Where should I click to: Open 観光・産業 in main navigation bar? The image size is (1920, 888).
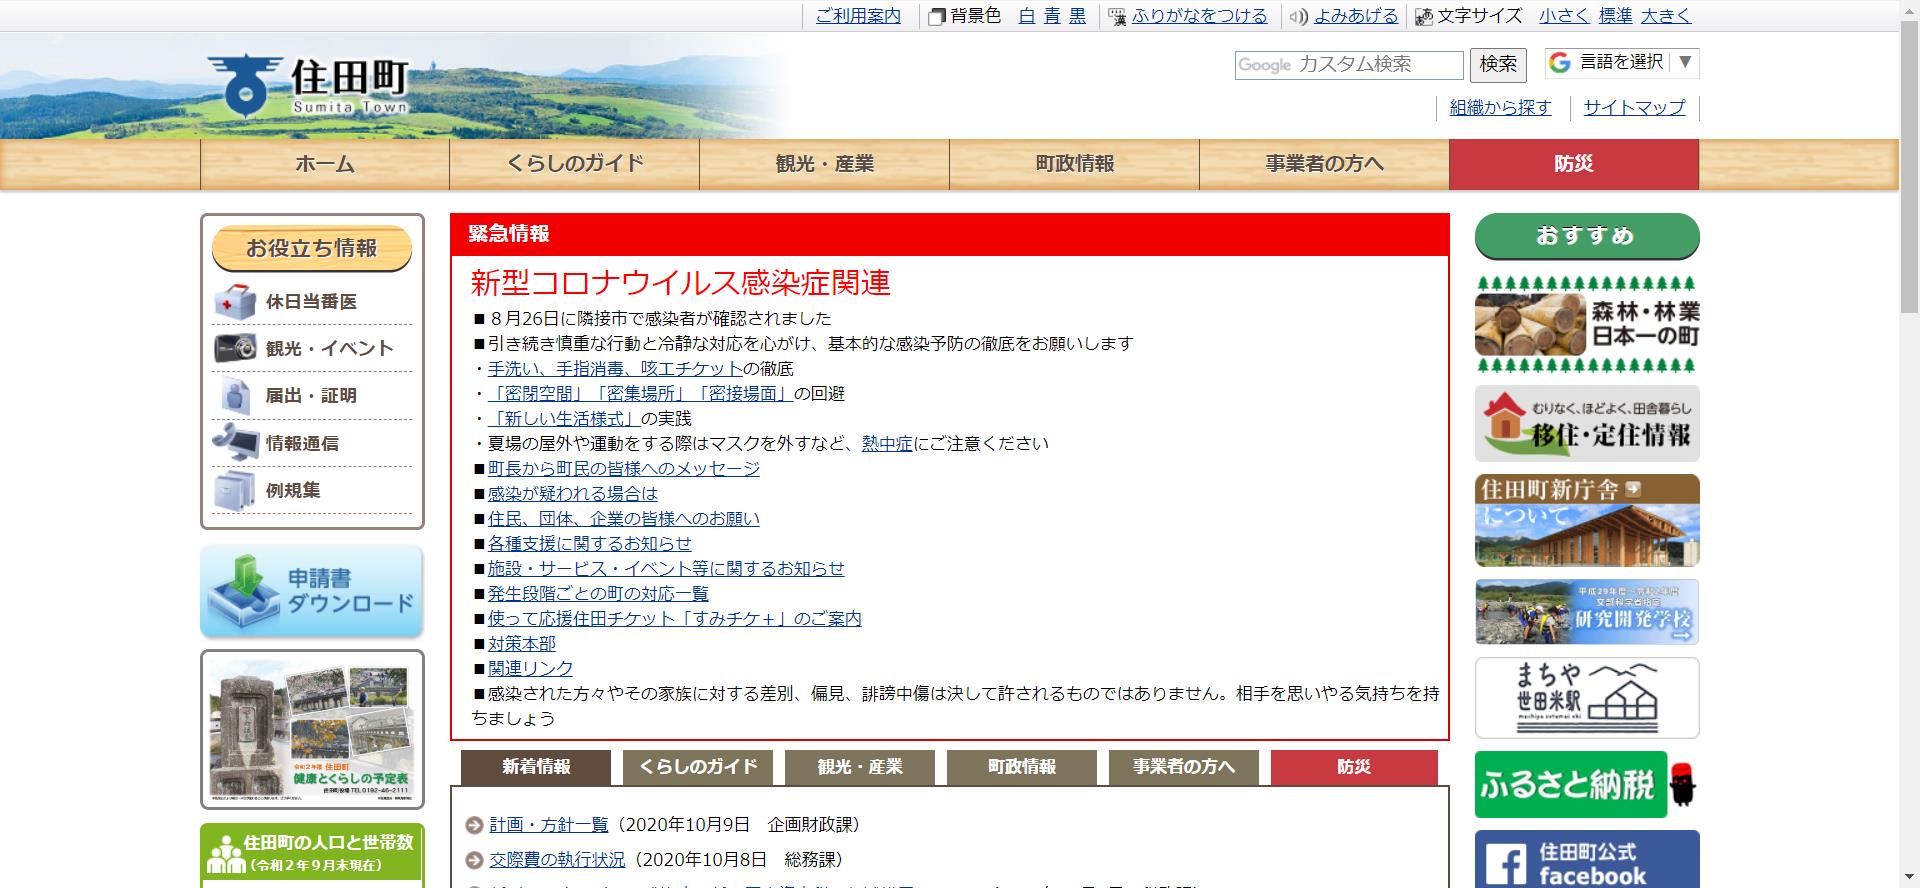pyautogui.click(x=825, y=164)
